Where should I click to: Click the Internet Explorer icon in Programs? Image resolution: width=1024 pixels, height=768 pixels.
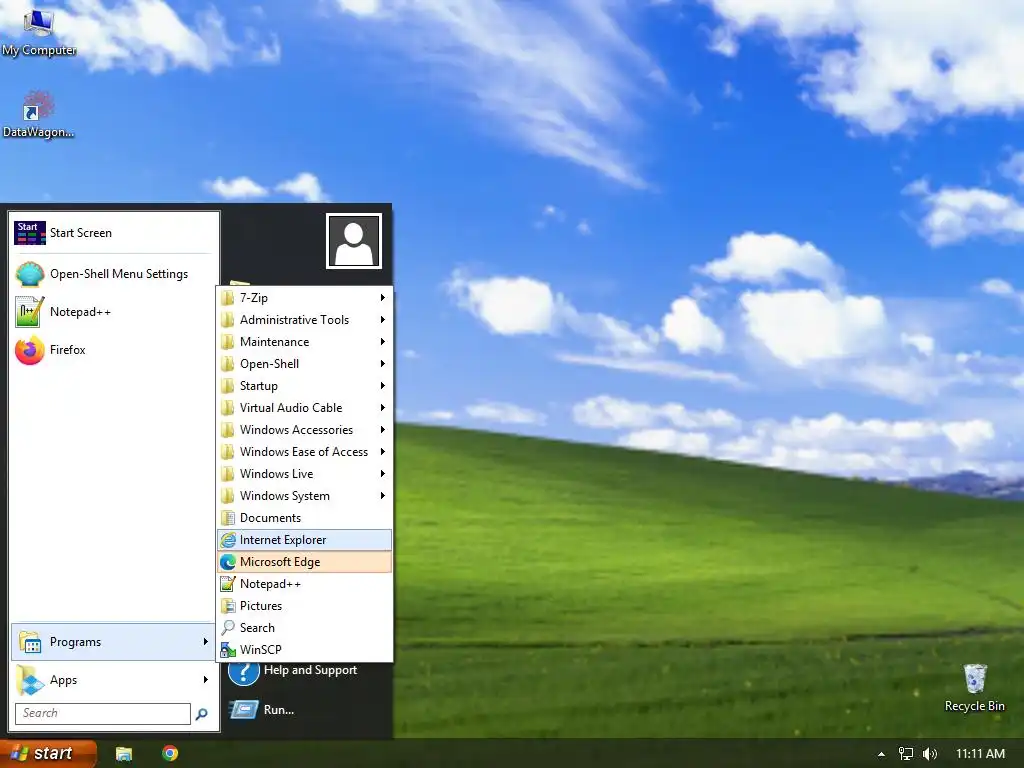(x=228, y=540)
